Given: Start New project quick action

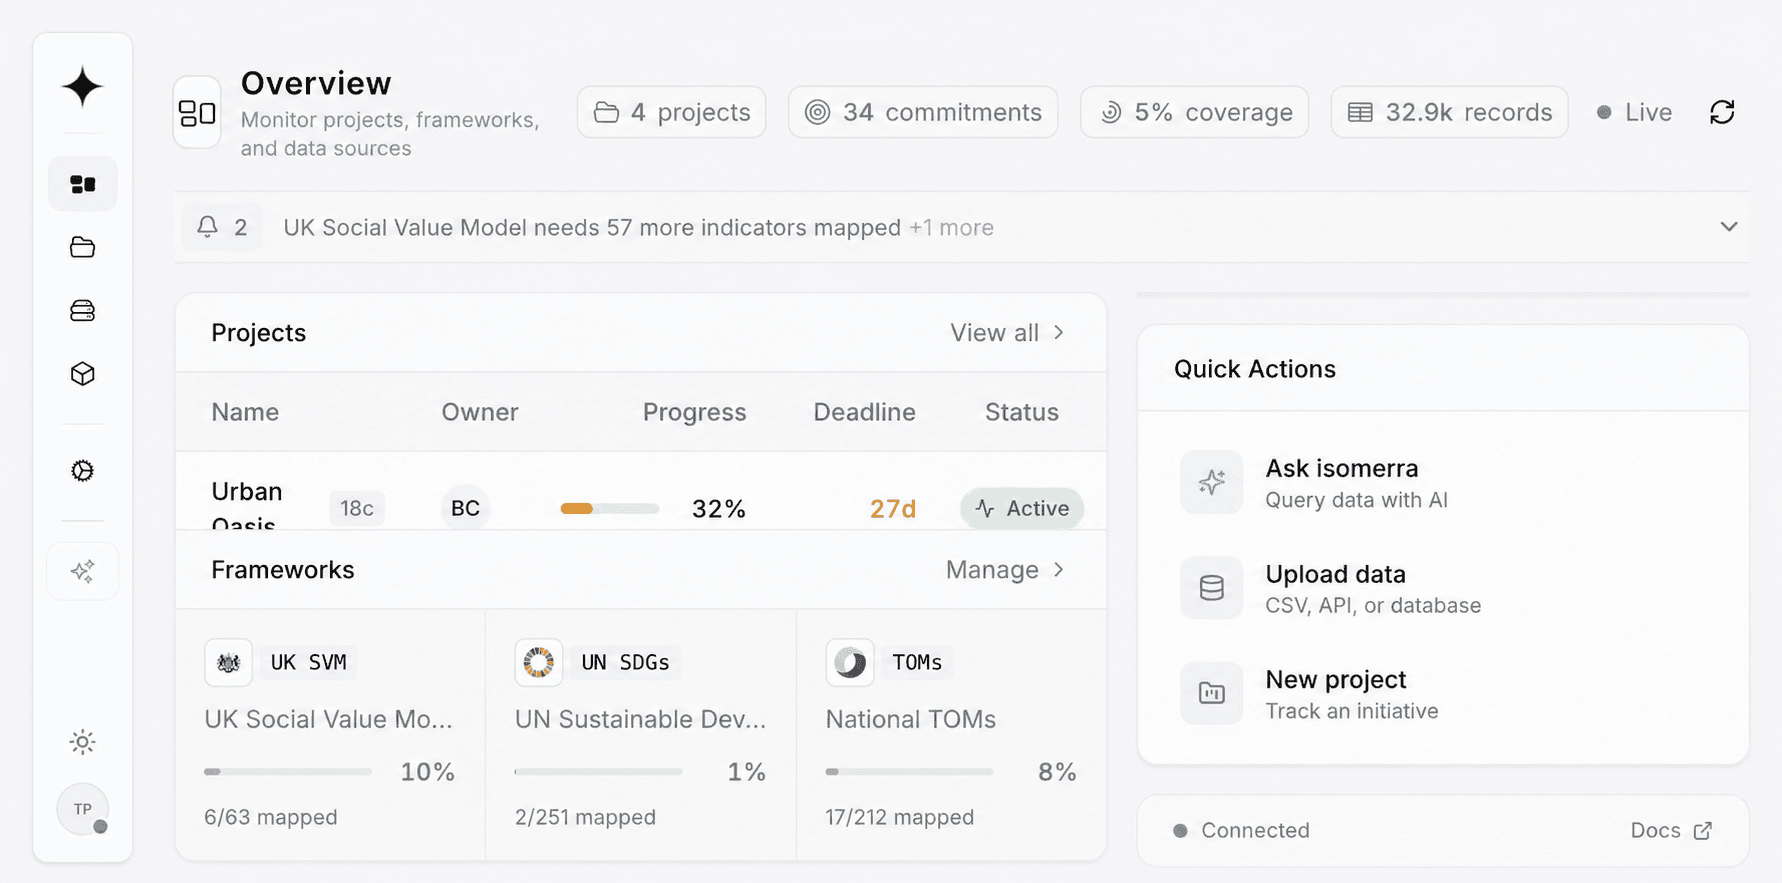Looking at the screenshot, I should tap(1443, 694).
